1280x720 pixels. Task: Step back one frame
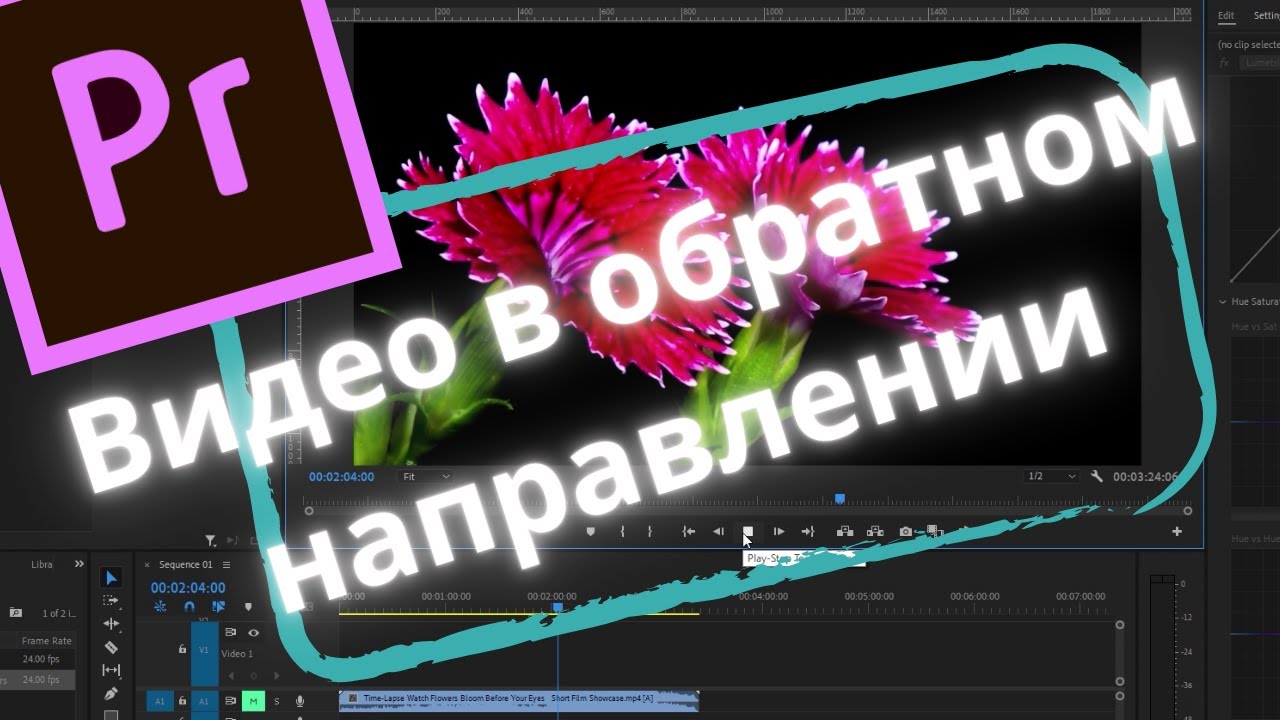point(718,532)
